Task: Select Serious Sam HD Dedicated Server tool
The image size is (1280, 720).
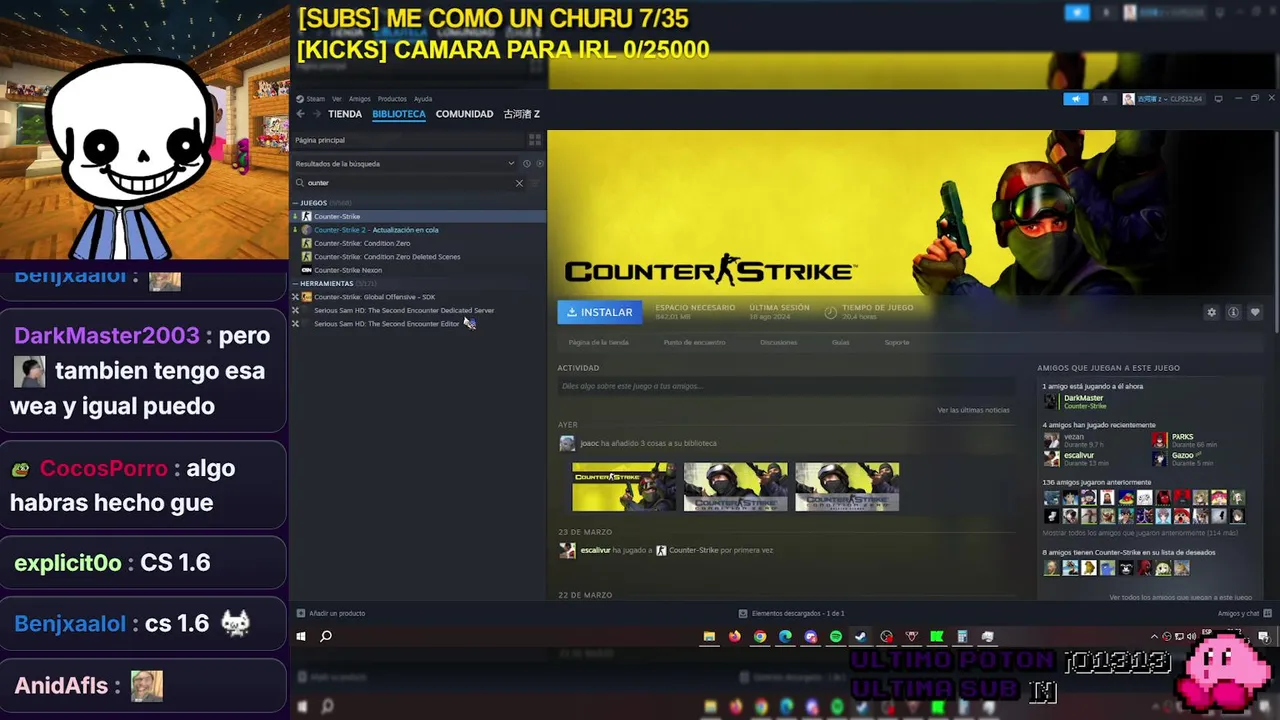Action: click(x=419, y=310)
